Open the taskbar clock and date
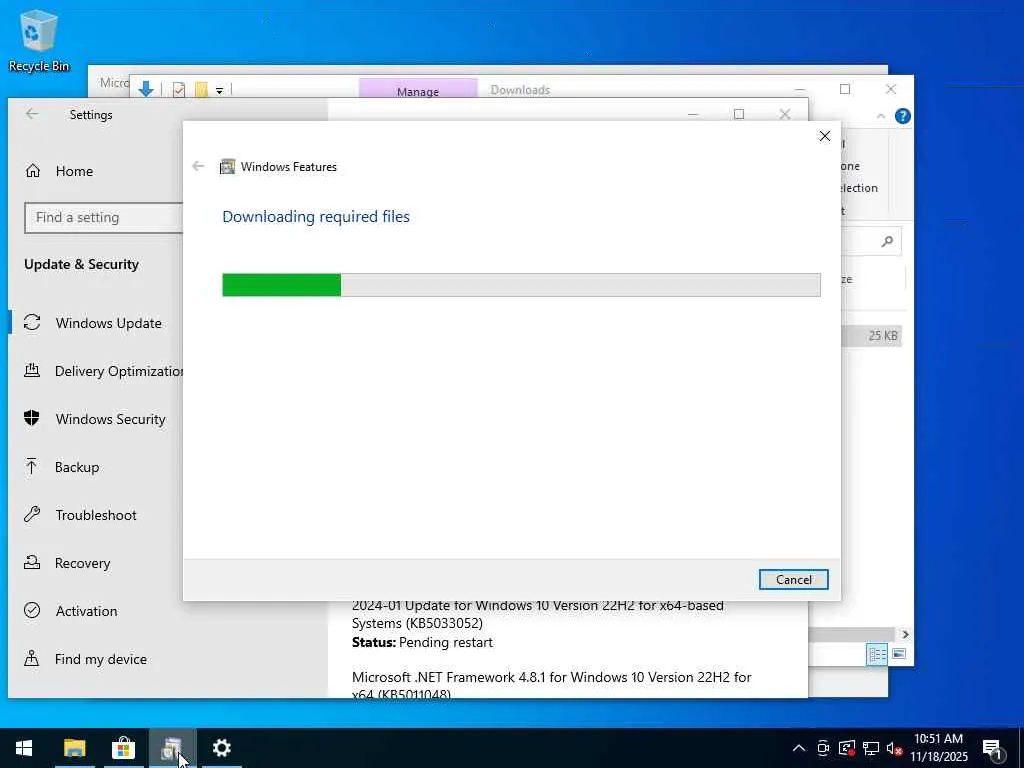The width and height of the screenshot is (1024, 768). coord(939,748)
